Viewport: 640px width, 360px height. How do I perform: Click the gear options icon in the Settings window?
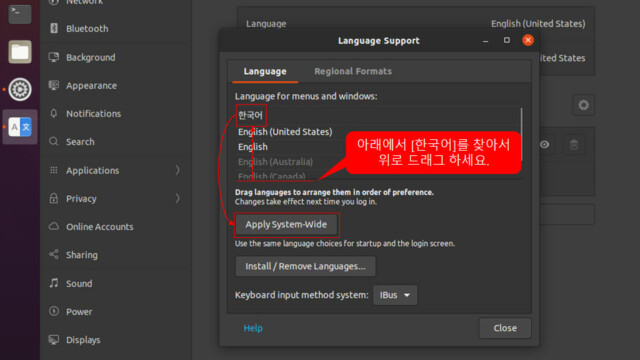(584, 105)
